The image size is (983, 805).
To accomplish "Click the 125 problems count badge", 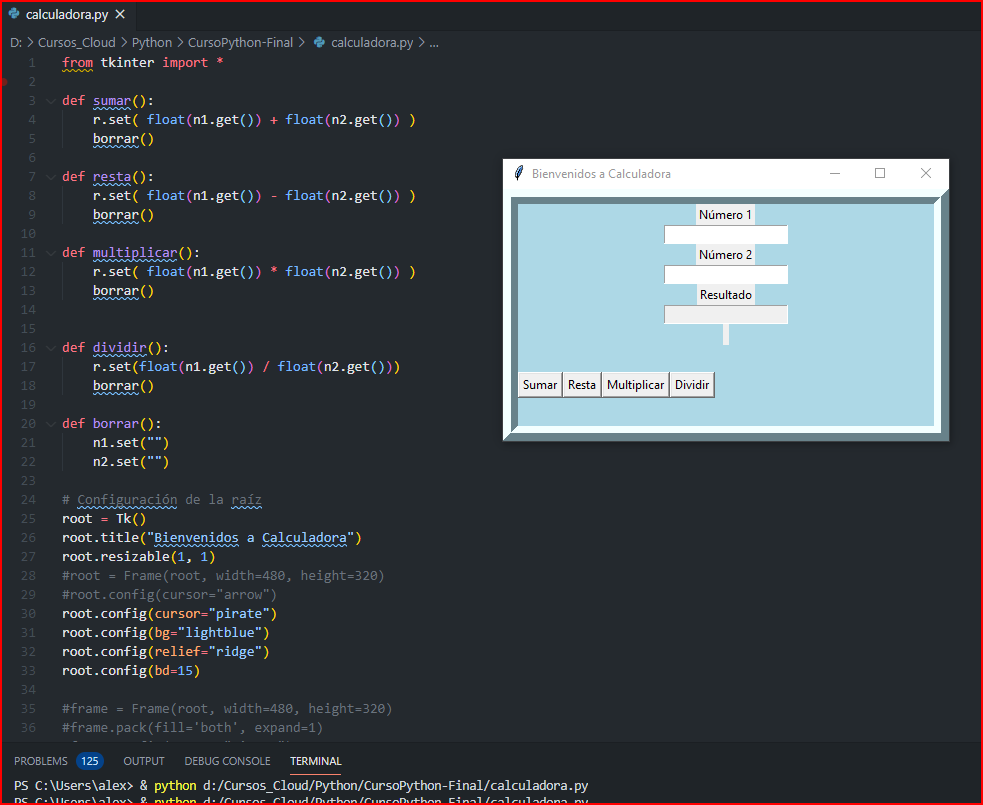I will click(x=89, y=761).
